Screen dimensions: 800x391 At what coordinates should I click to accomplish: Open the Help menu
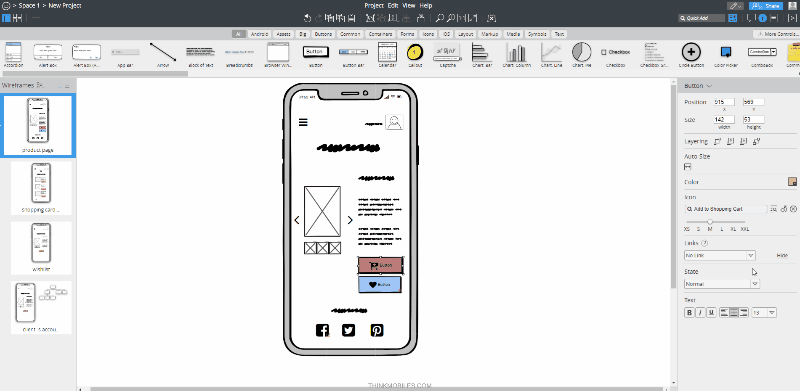pyautogui.click(x=426, y=6)
